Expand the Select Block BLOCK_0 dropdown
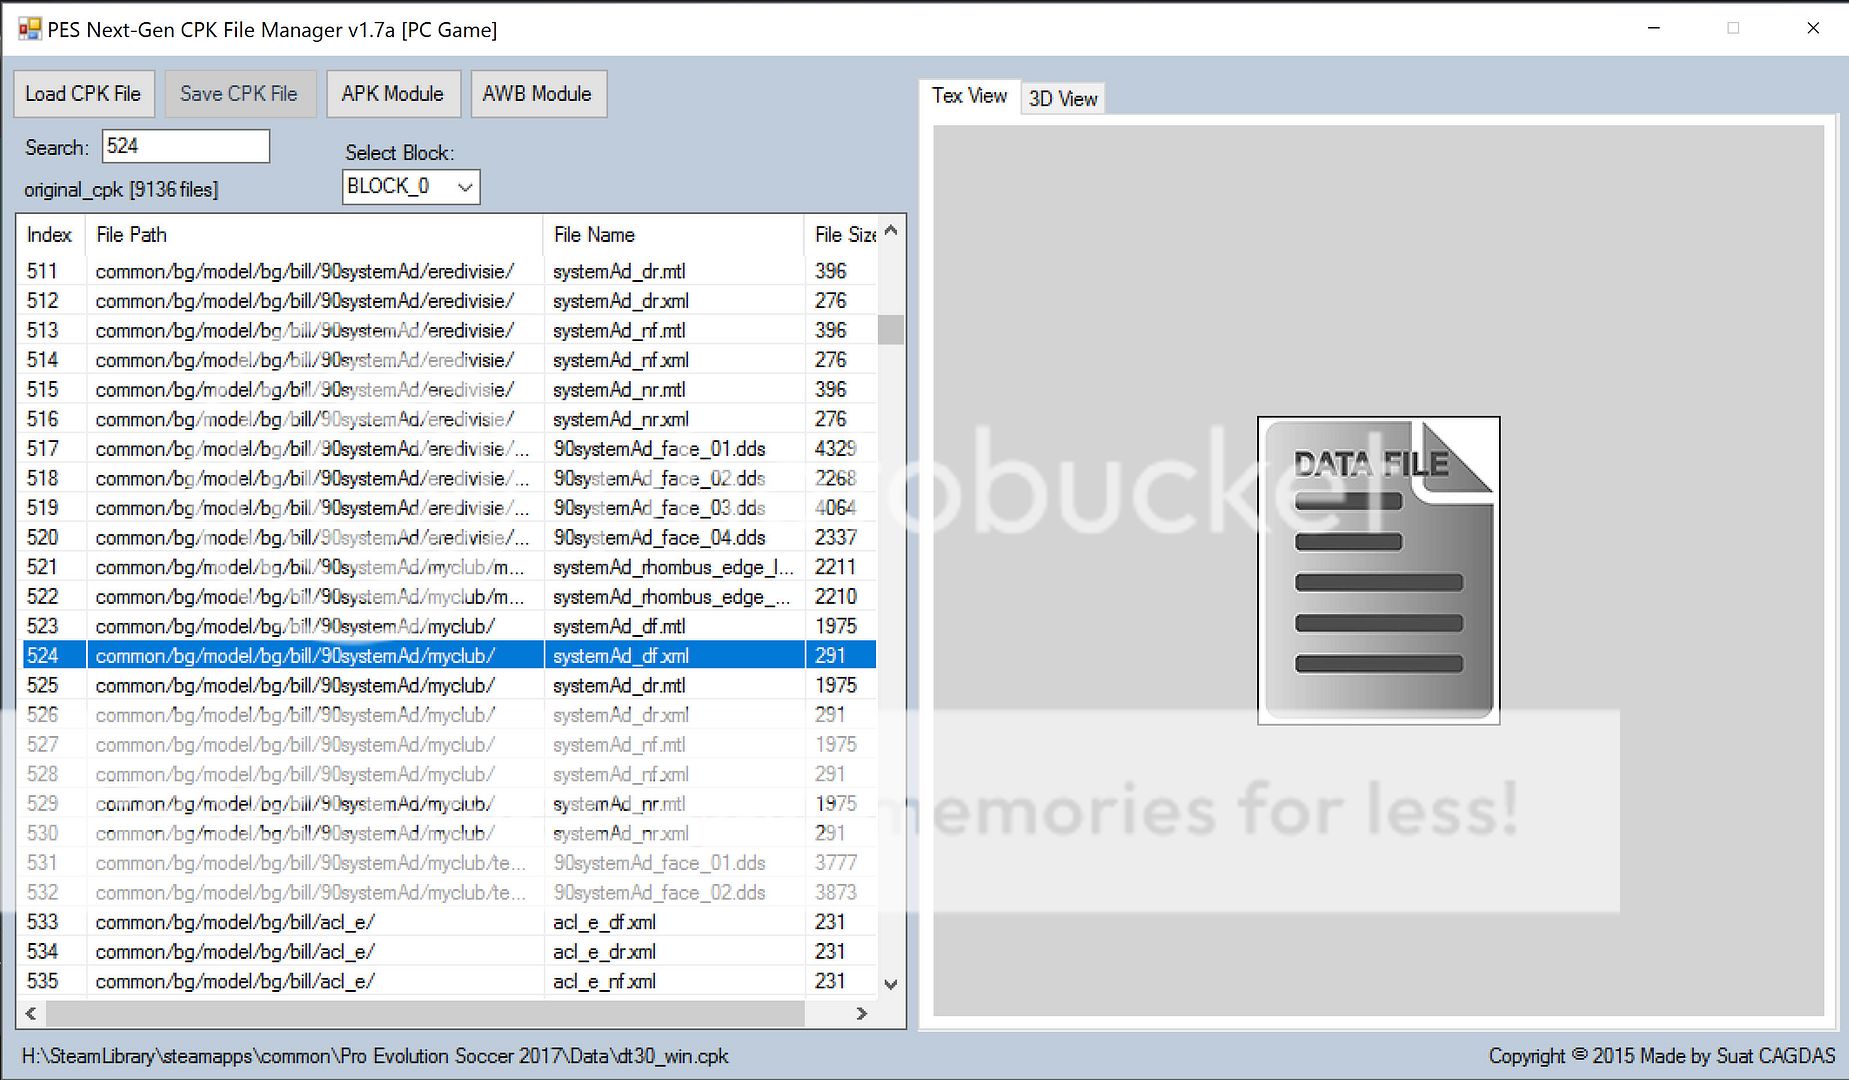1849x1080 pixels. click(x=411, y=187)
